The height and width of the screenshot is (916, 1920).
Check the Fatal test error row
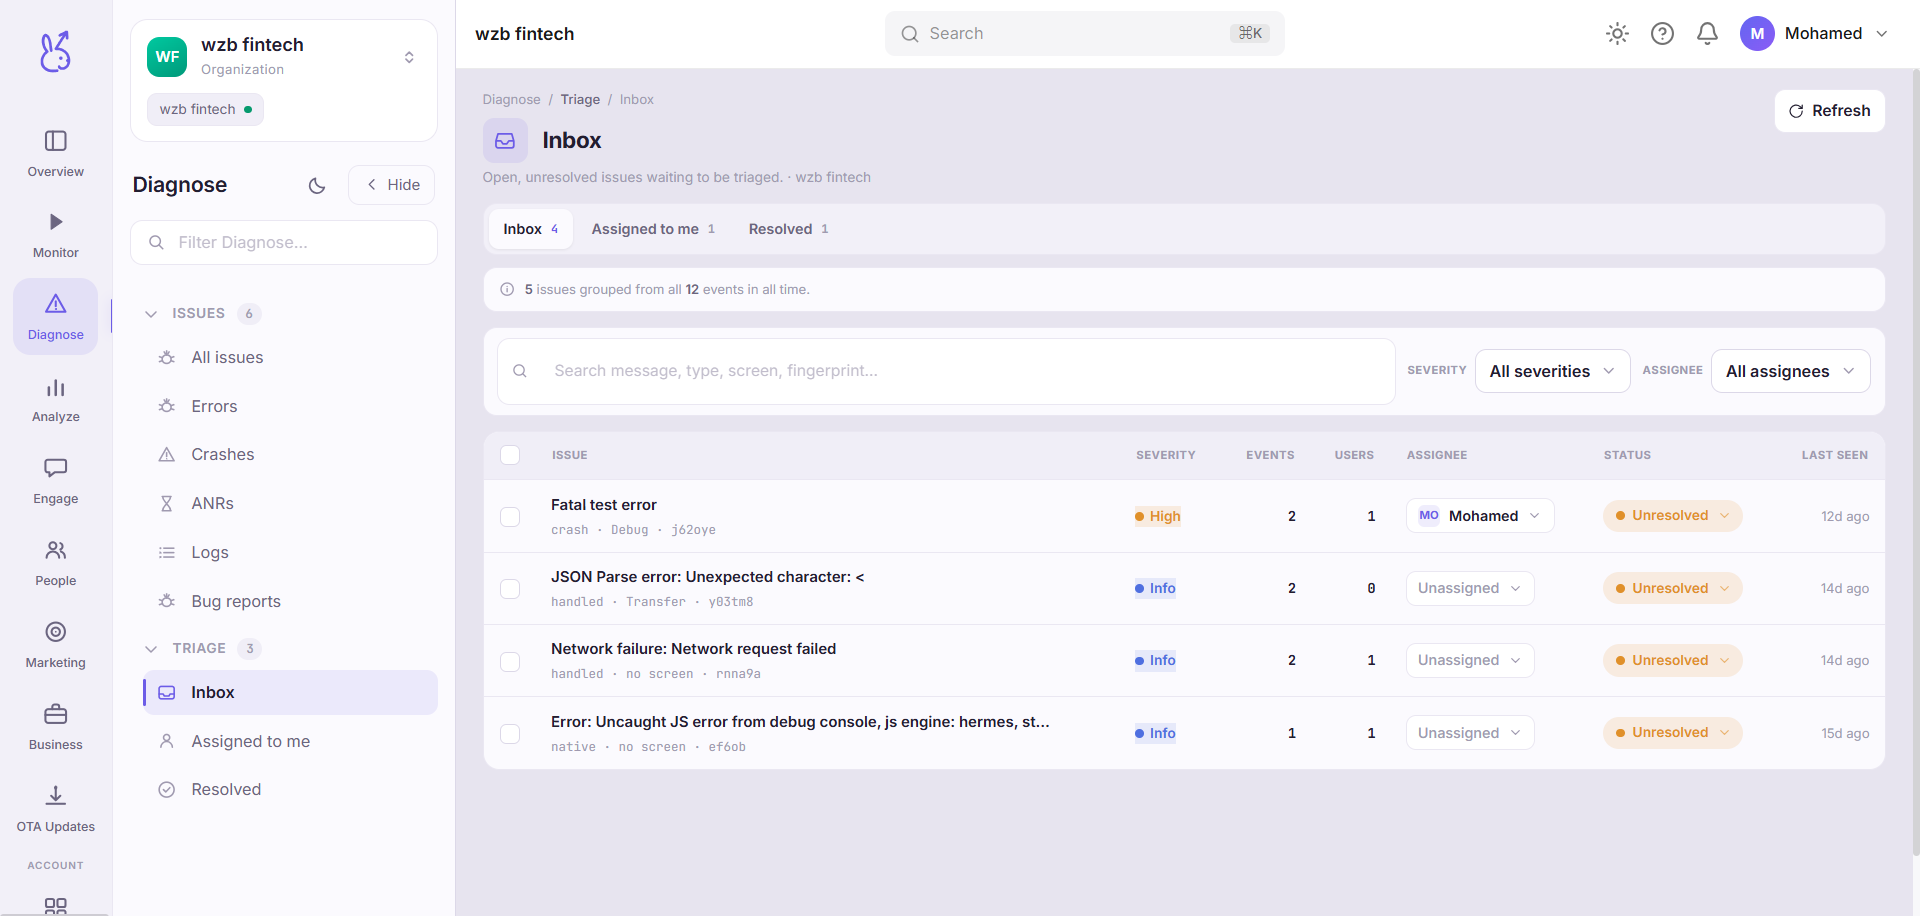510,517
